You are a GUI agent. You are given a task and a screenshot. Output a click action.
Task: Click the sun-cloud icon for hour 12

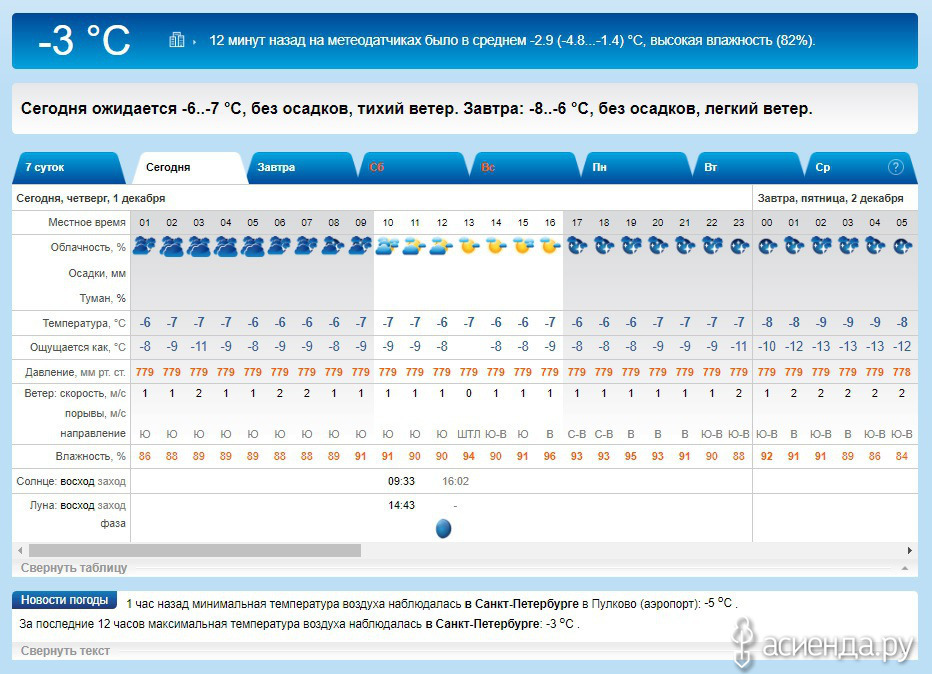tap(442, 245)
